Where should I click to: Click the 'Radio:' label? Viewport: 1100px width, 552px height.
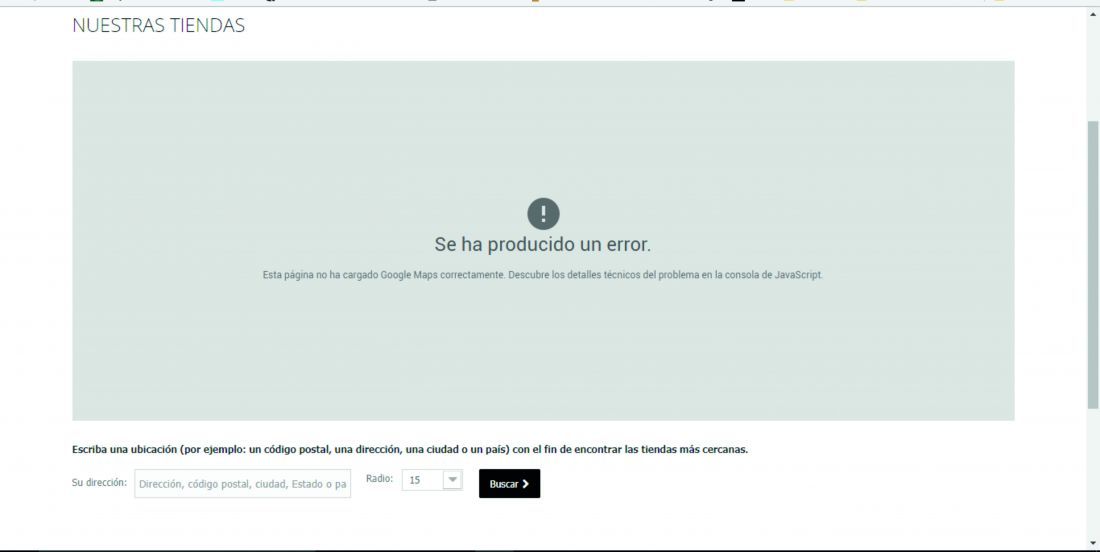[379, 478]
